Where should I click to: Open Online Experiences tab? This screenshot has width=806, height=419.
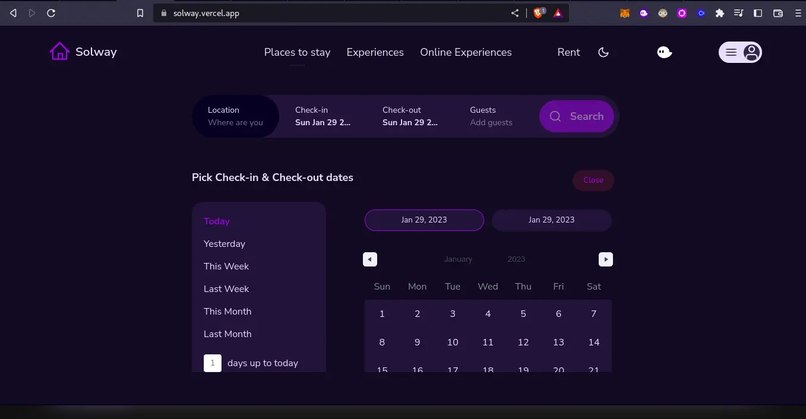click(466, 52)
